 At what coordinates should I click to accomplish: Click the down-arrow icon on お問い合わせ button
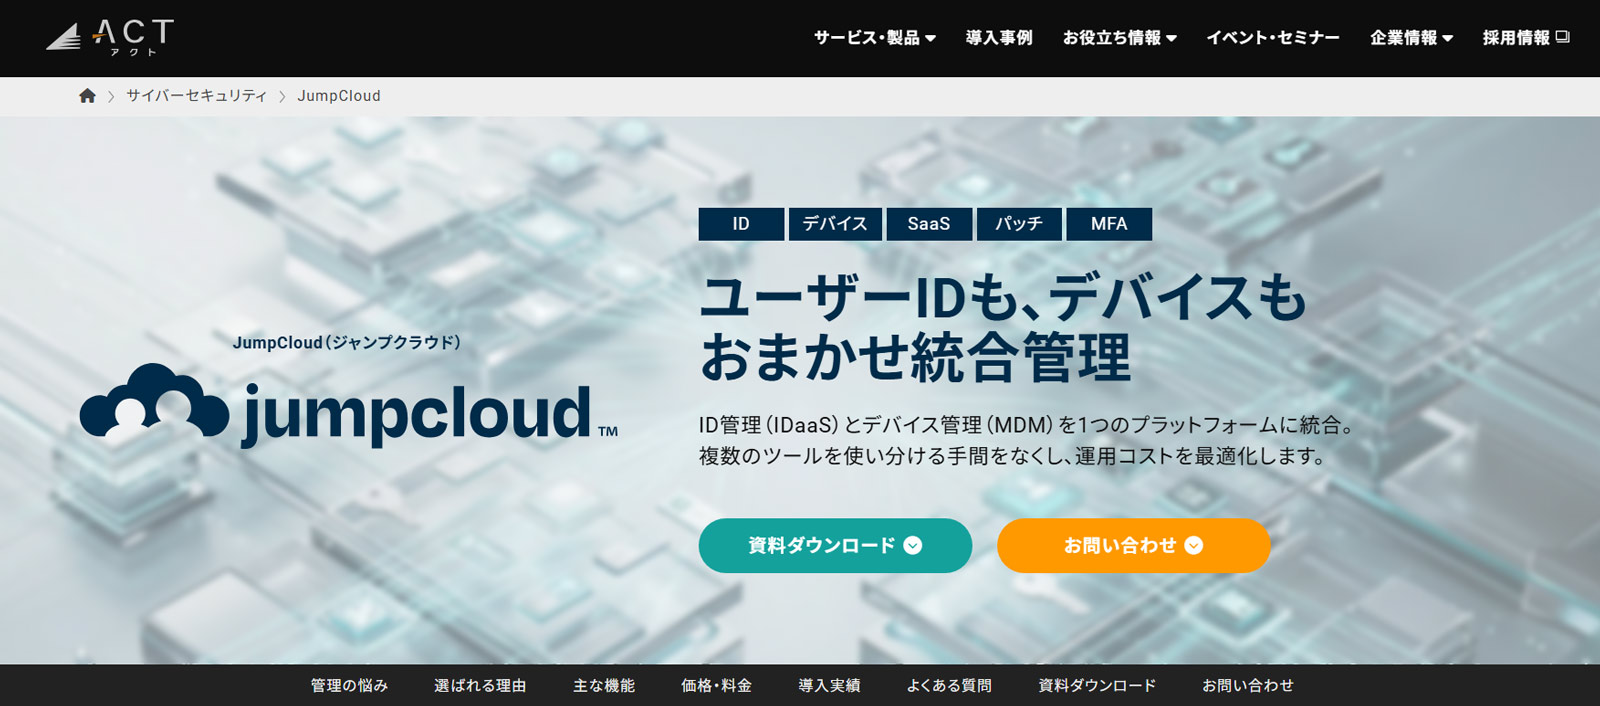[1194, 545]
